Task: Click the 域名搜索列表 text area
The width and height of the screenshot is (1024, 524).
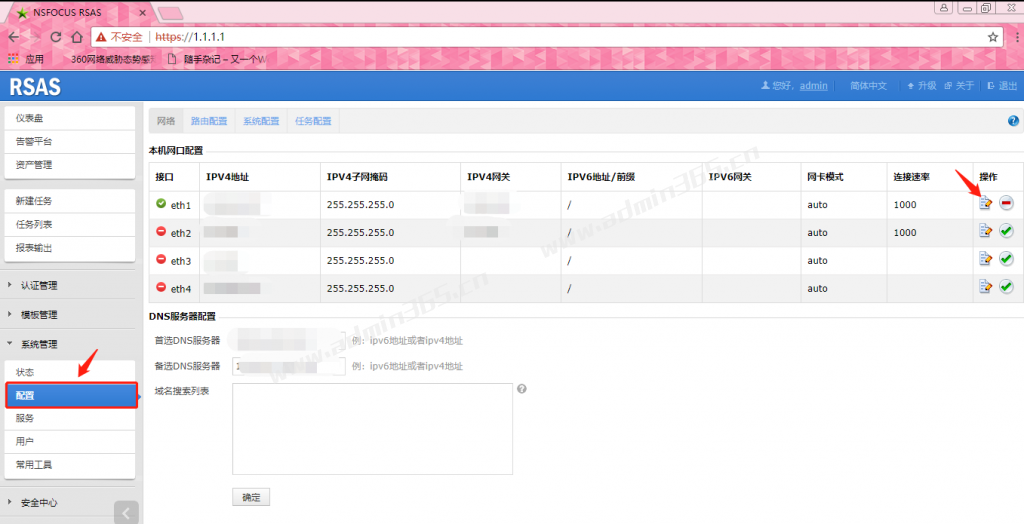Action: (372, 429)
